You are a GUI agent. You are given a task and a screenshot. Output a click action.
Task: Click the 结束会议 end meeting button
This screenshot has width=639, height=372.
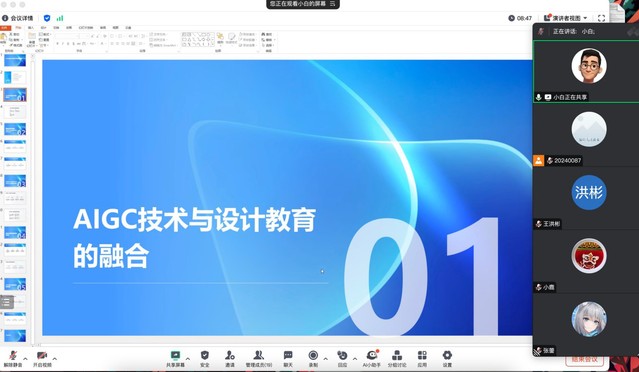point(585,359)
